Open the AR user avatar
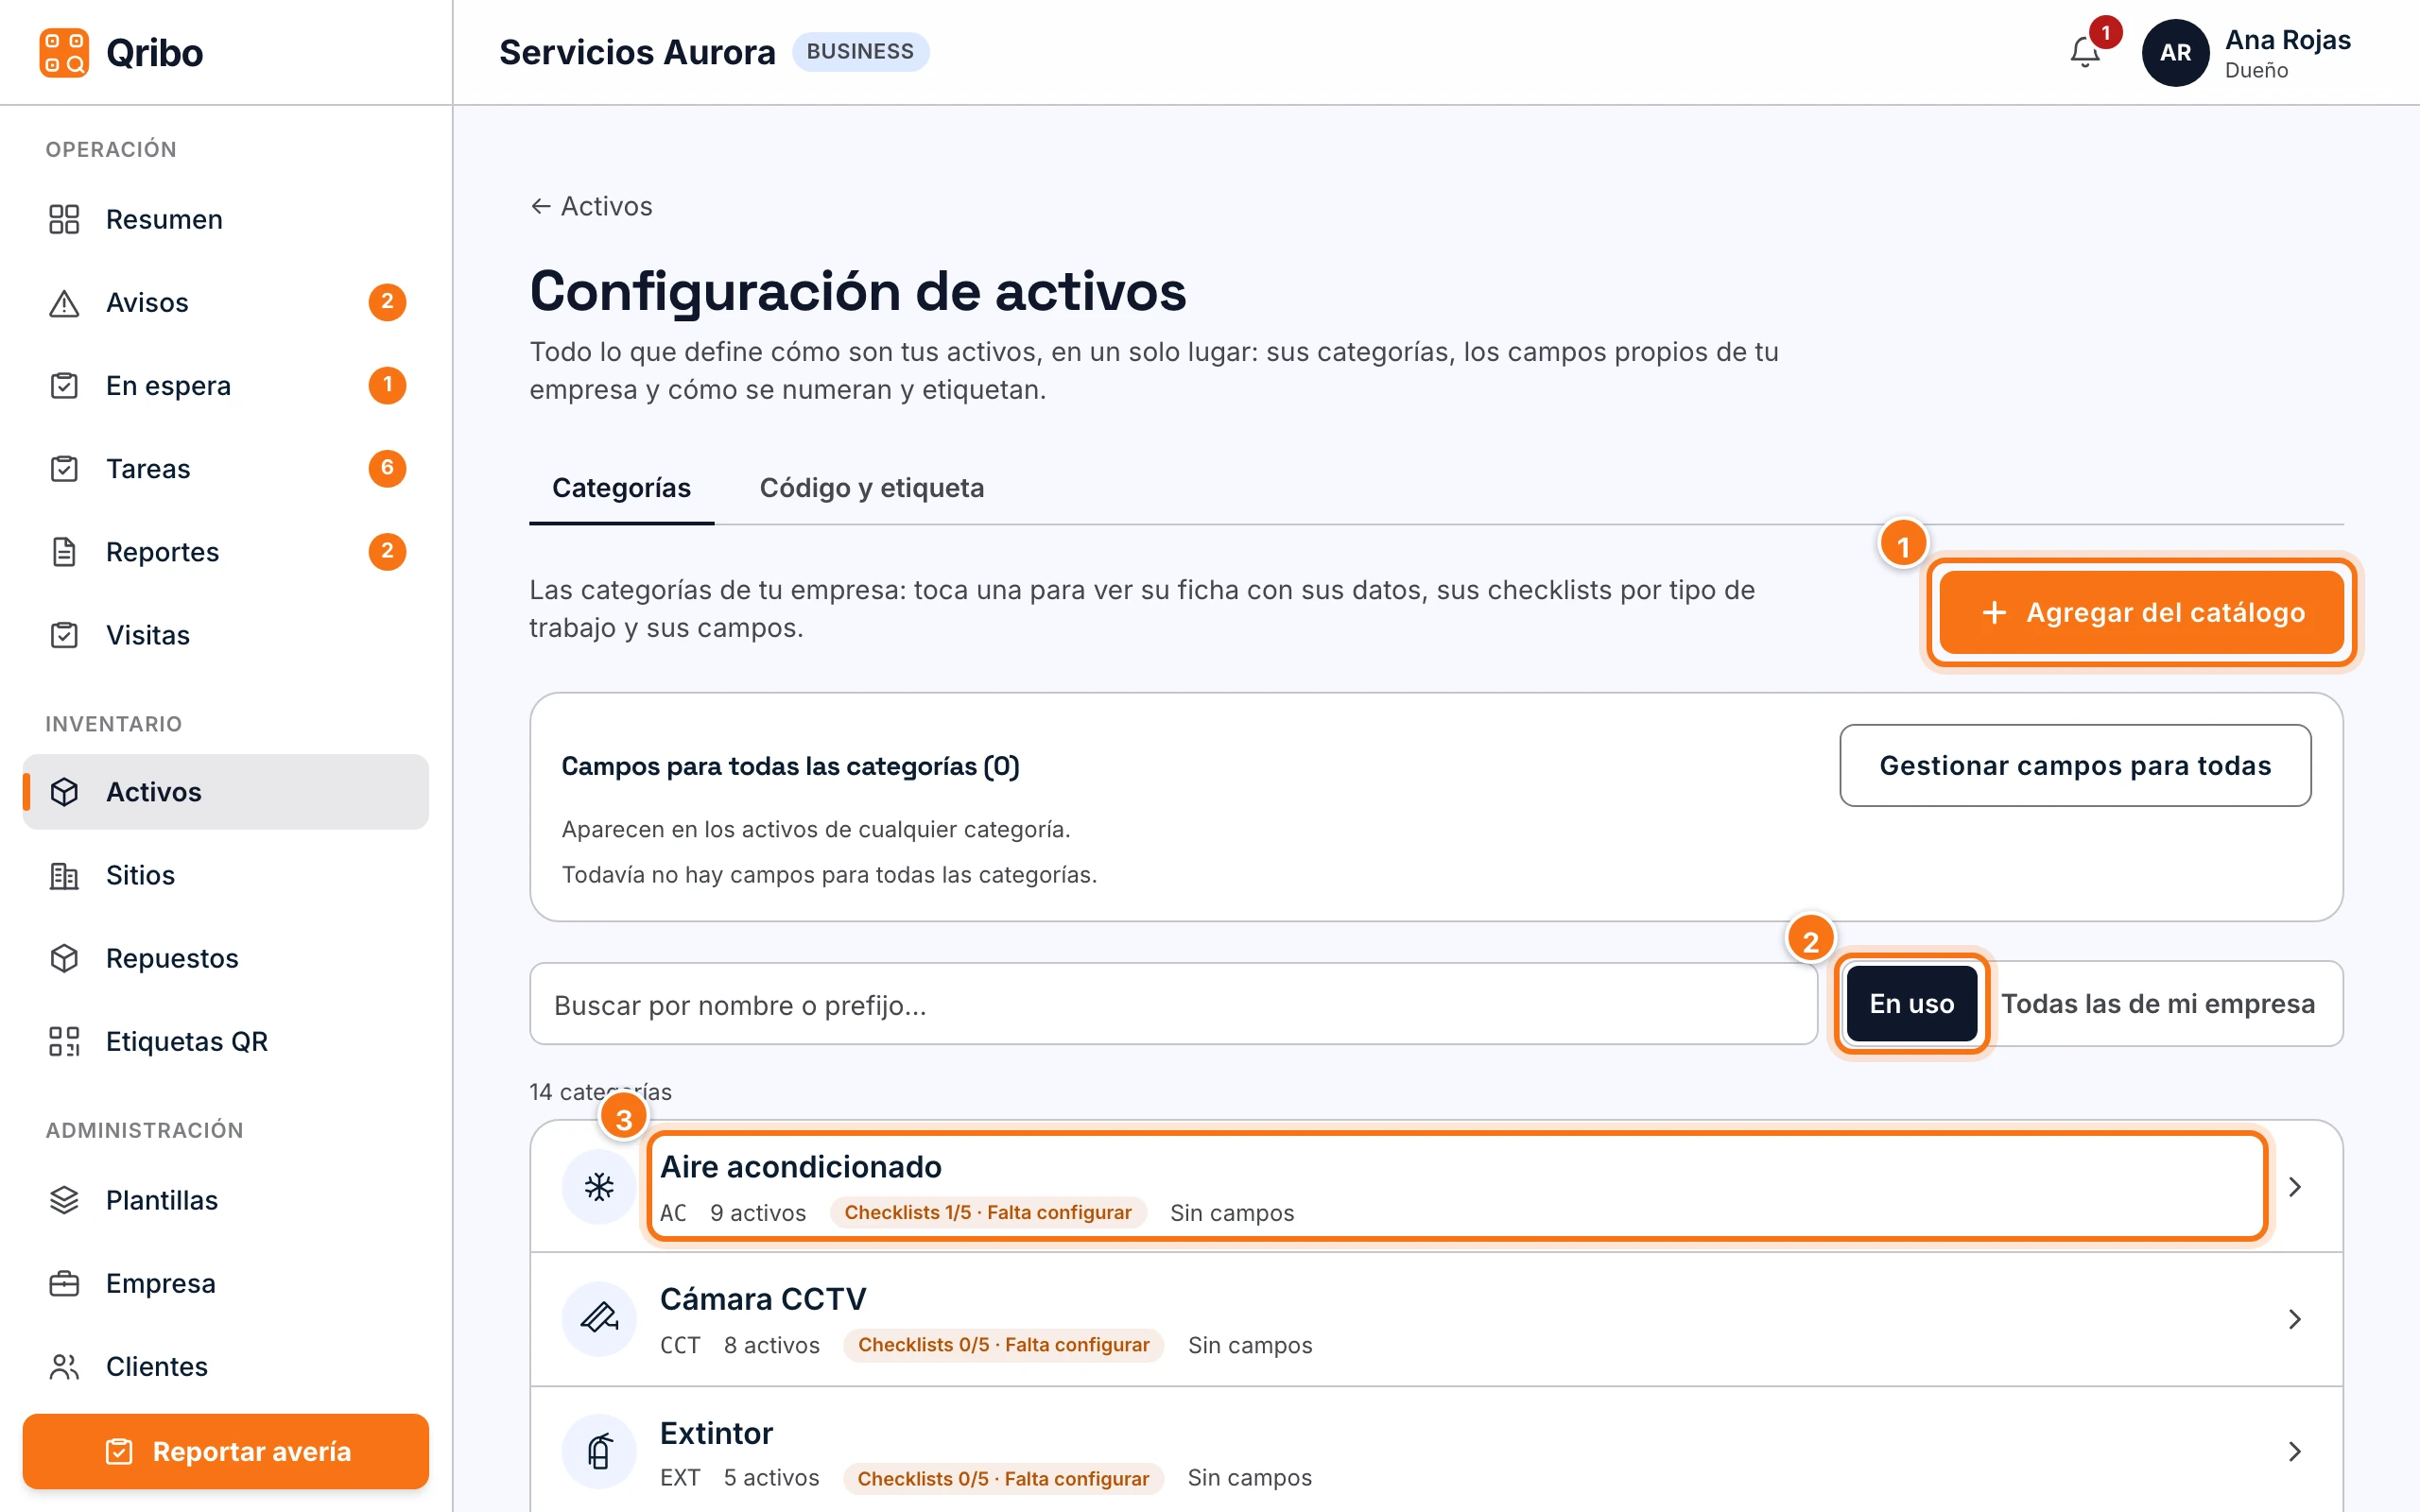The image size is (2420, 1512). pos(2175,52)
